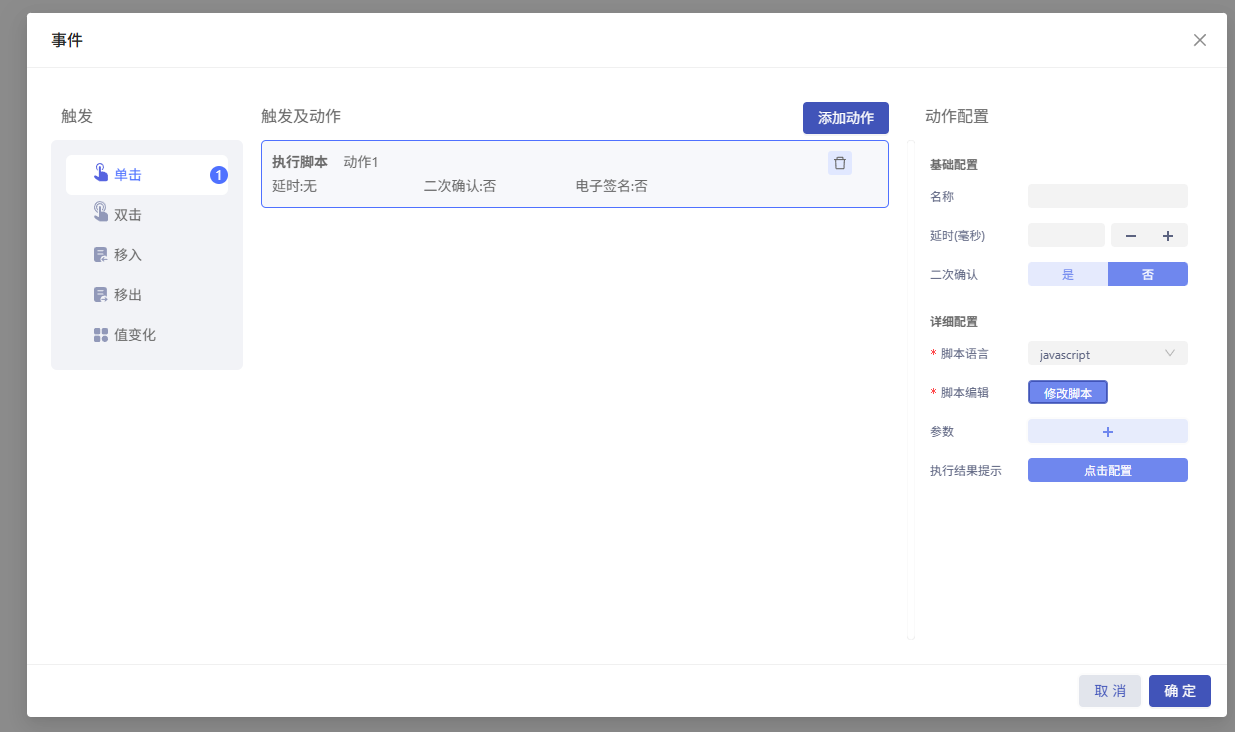Click the badge count 1 on 单击
This screenshot has width=1235, height=732.
click(219, 175)
